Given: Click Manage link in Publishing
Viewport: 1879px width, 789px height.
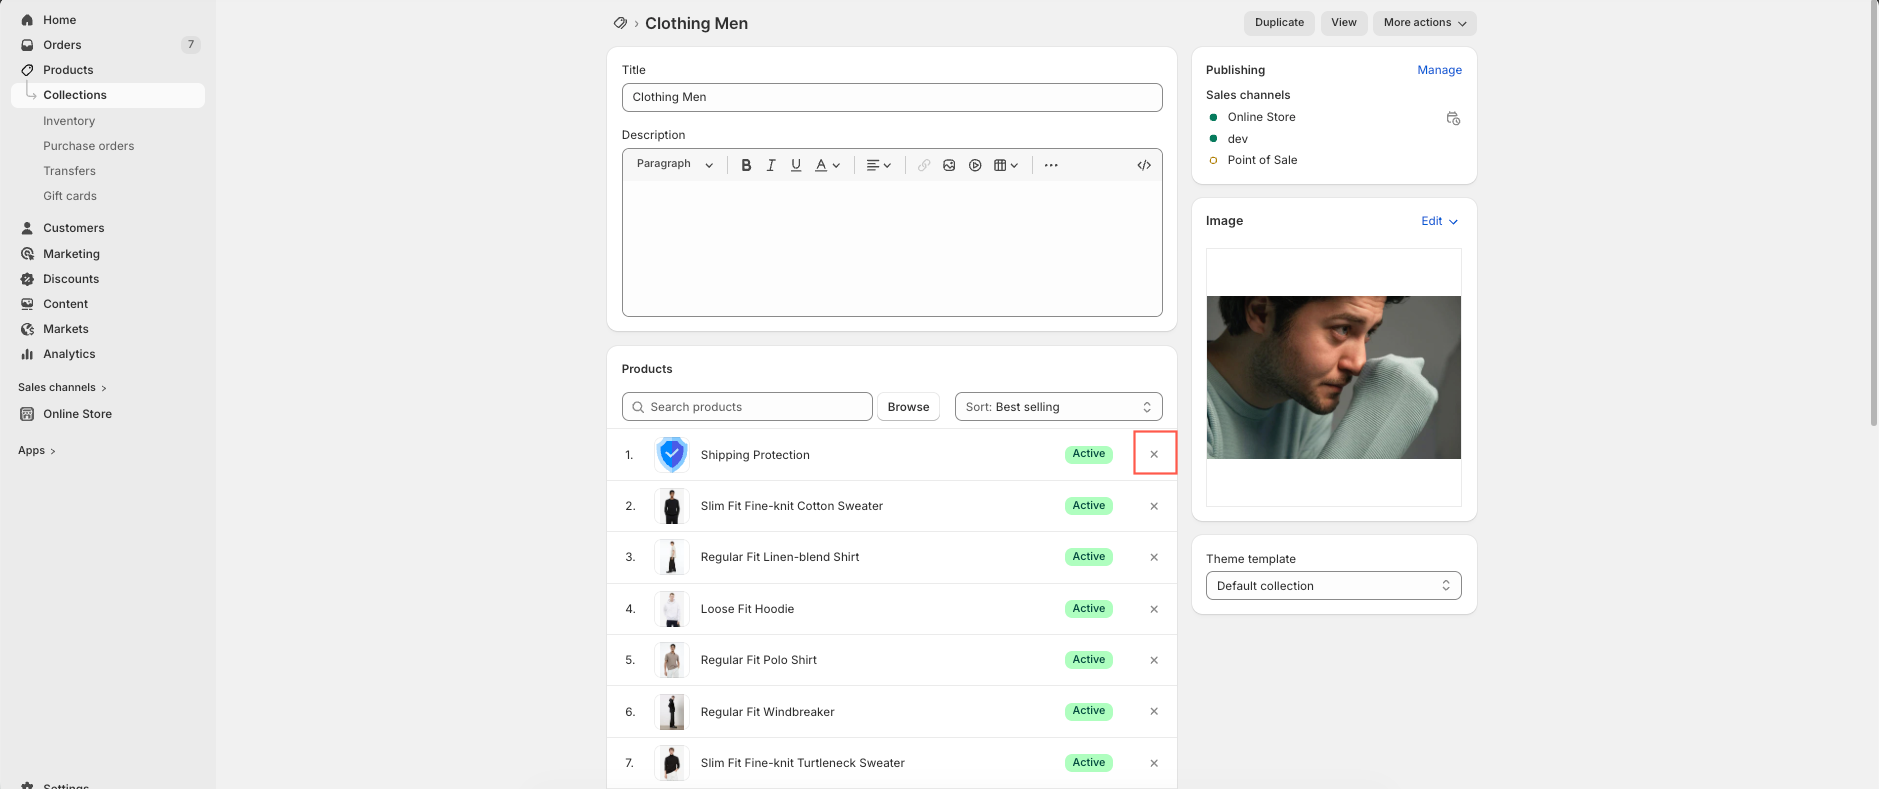Looking at the screenshot, I should click(x=1439, y=70).
